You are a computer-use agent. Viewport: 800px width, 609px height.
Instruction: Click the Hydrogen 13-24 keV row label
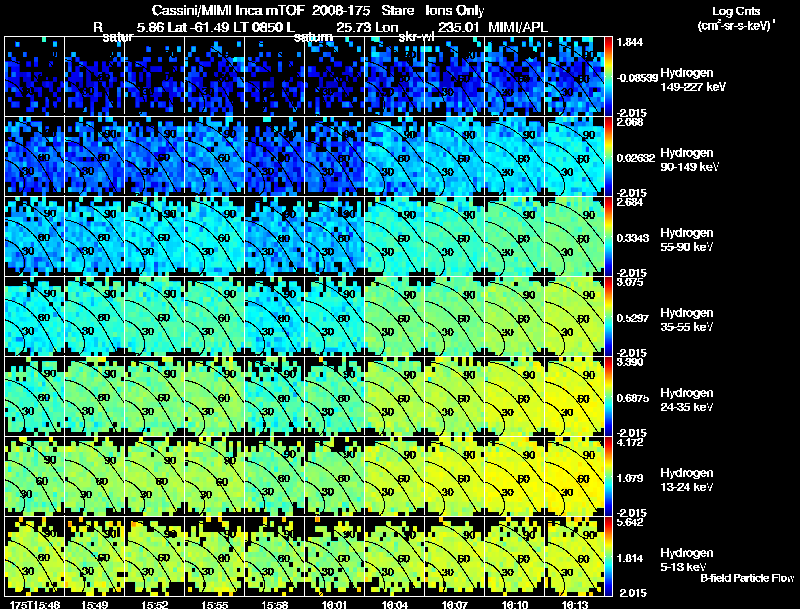(687, 480)
